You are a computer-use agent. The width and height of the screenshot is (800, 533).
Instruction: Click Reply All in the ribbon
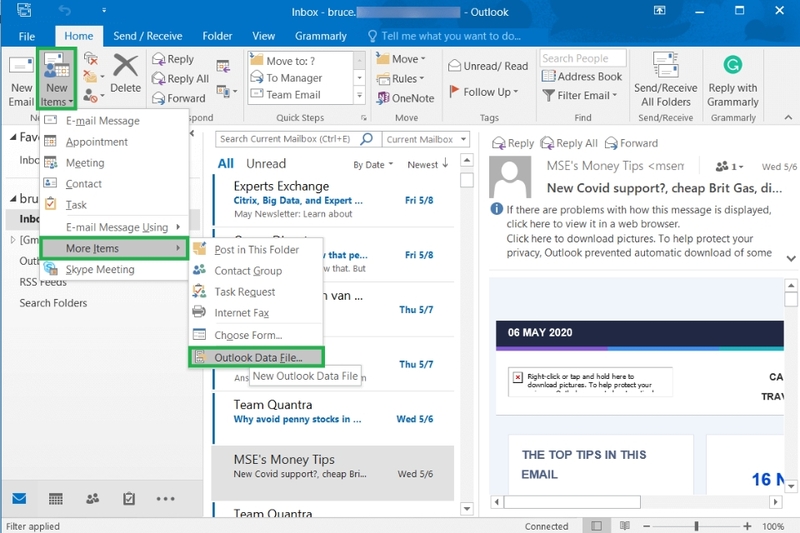(180, 79)
